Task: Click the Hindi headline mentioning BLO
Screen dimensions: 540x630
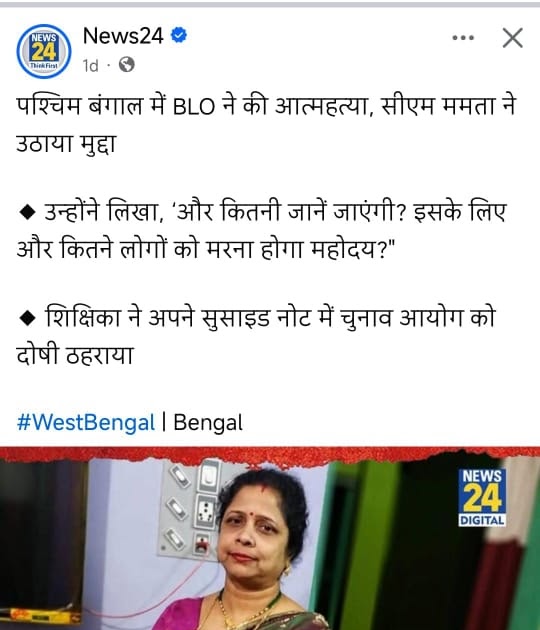Action: point(265,124)
